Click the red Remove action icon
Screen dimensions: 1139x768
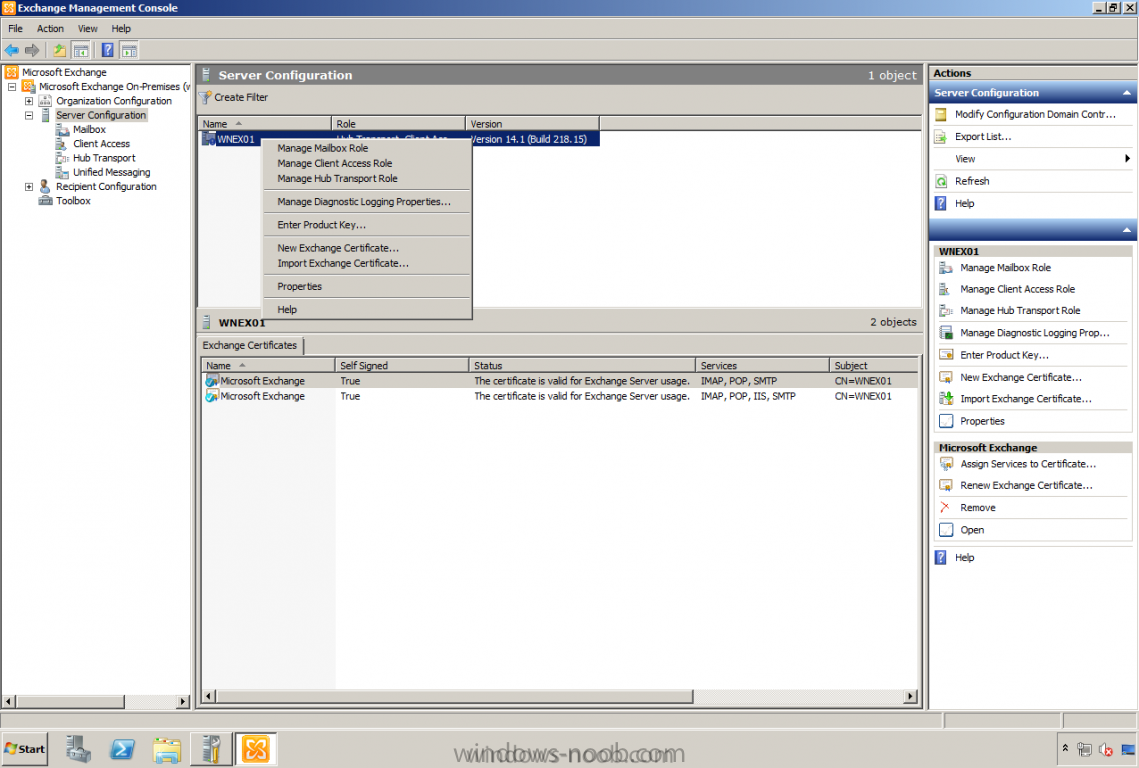tap(945, 507)
